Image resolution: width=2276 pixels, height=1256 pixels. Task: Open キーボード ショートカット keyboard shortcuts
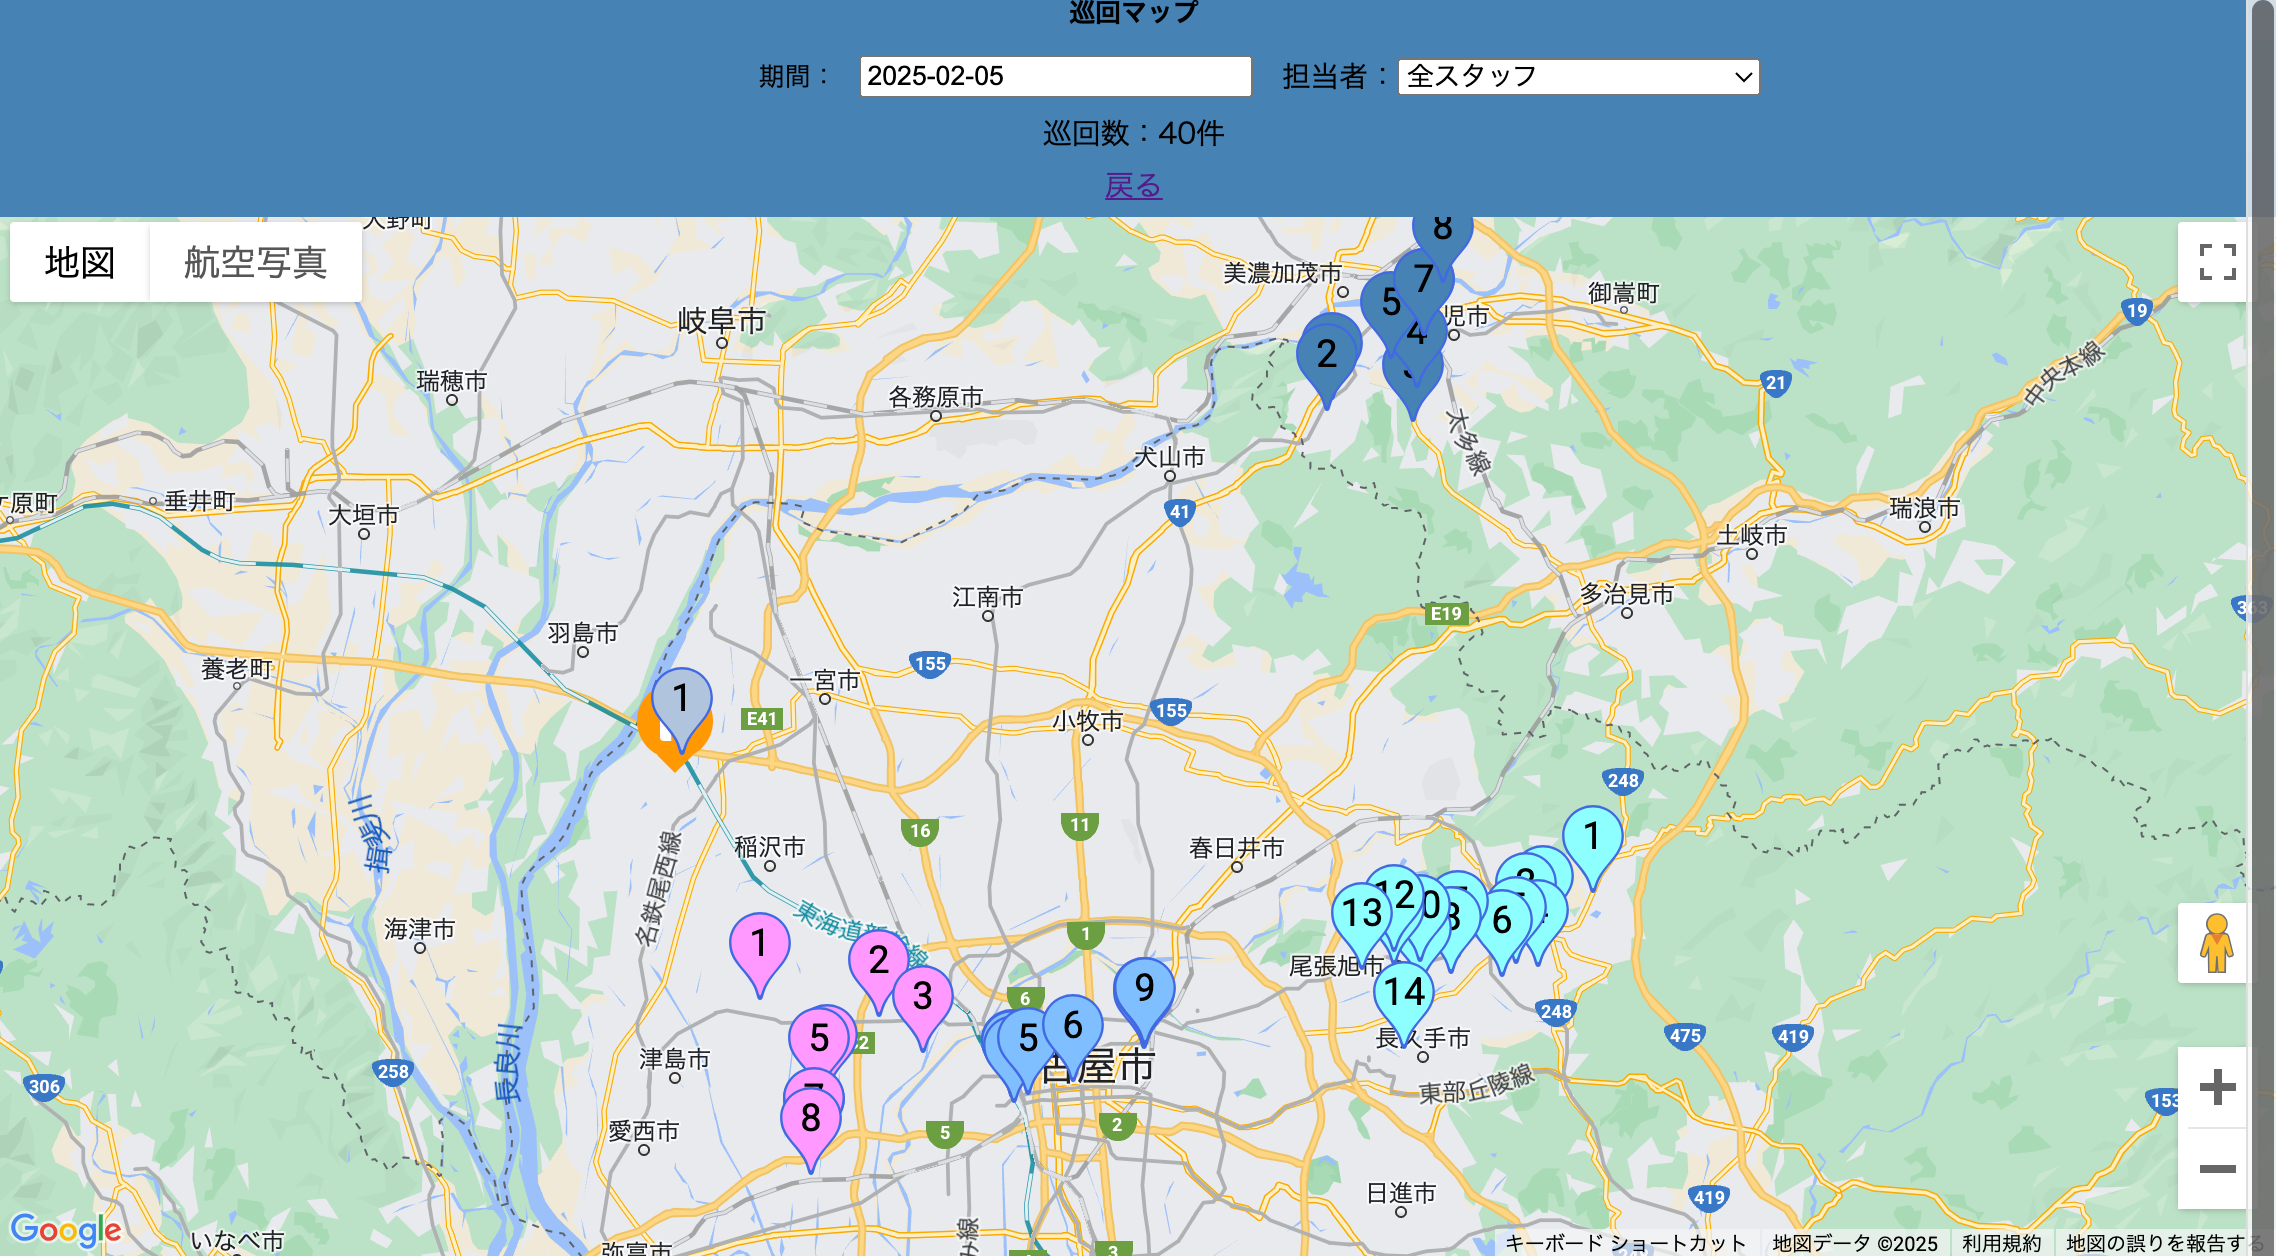coord(1625,1243)
